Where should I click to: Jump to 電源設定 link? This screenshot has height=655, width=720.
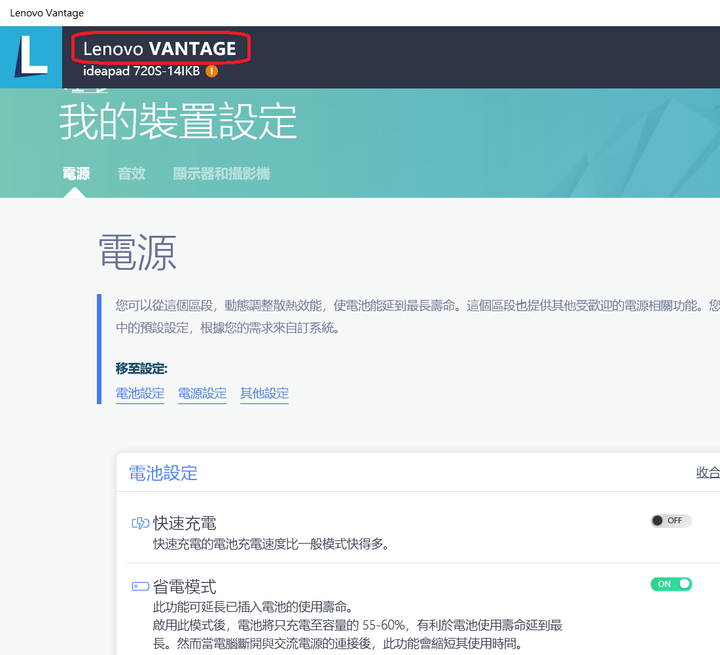tap(202, 394)
